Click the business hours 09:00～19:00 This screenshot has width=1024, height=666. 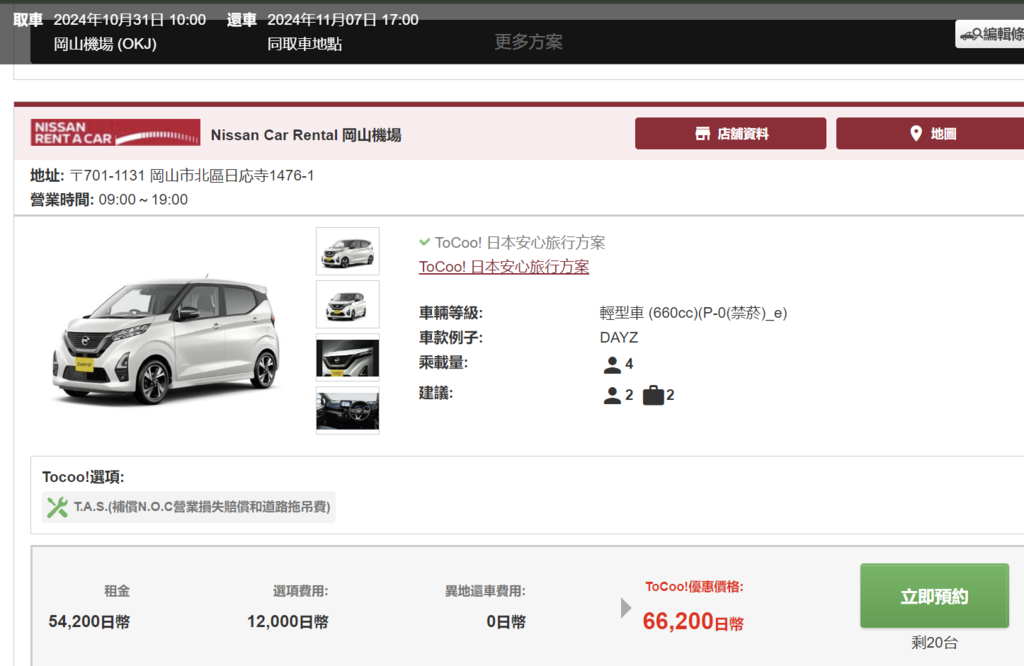click(143, 200)
